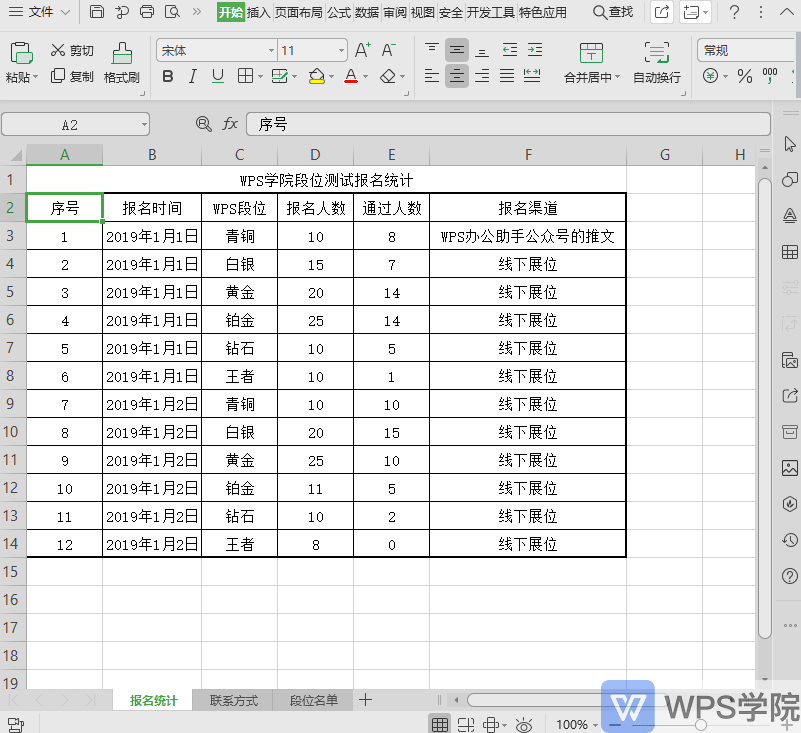
Task: Apply the yellow fill color bucket
Action: (317, 77)
